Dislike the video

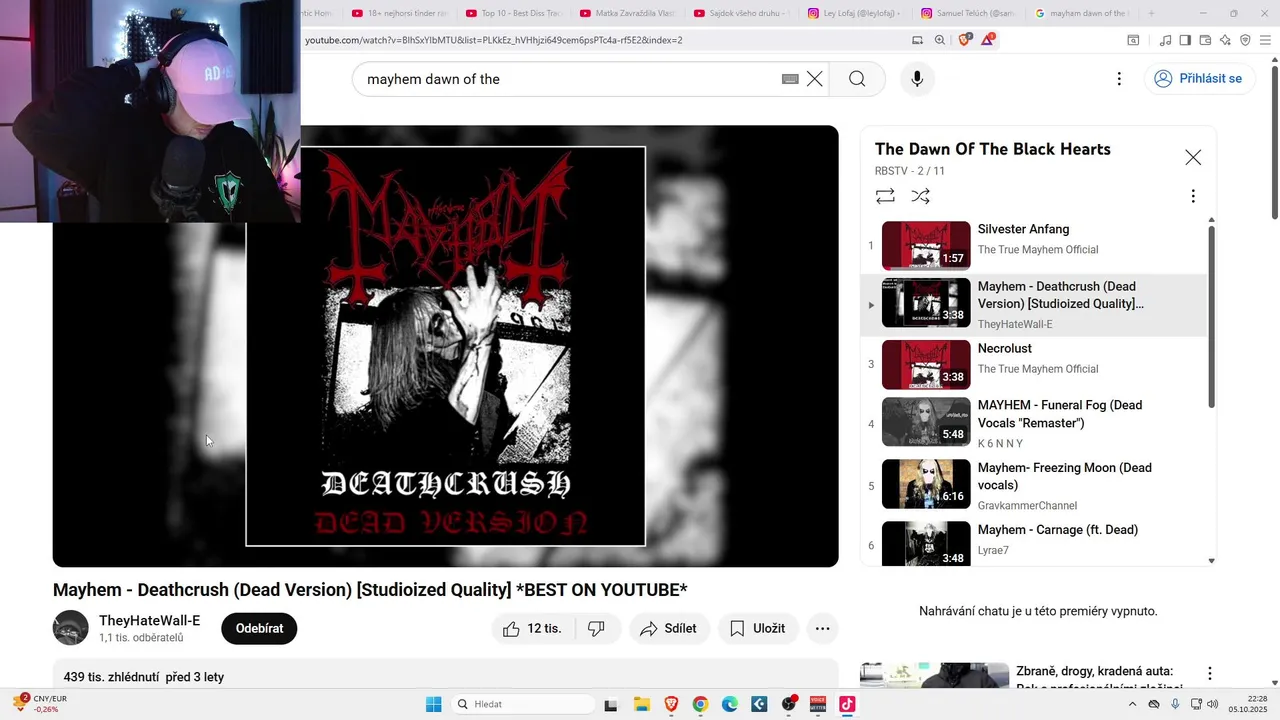597,629
